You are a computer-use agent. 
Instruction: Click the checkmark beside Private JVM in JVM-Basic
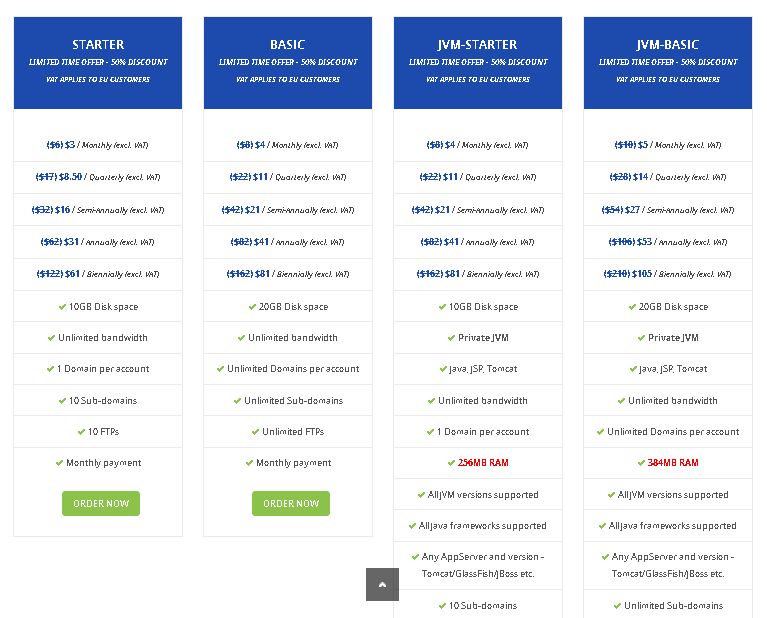point(641,338)
